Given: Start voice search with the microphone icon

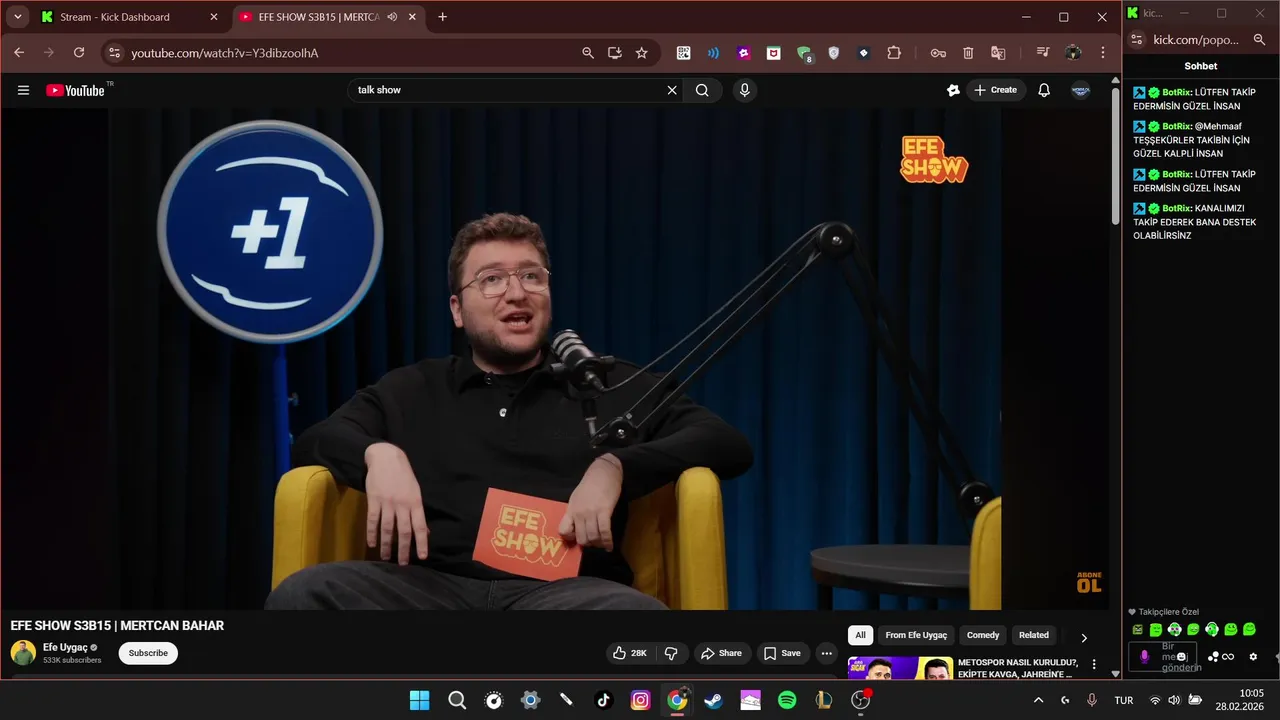Looking at the screenshot, I should (x=744, y=90).
